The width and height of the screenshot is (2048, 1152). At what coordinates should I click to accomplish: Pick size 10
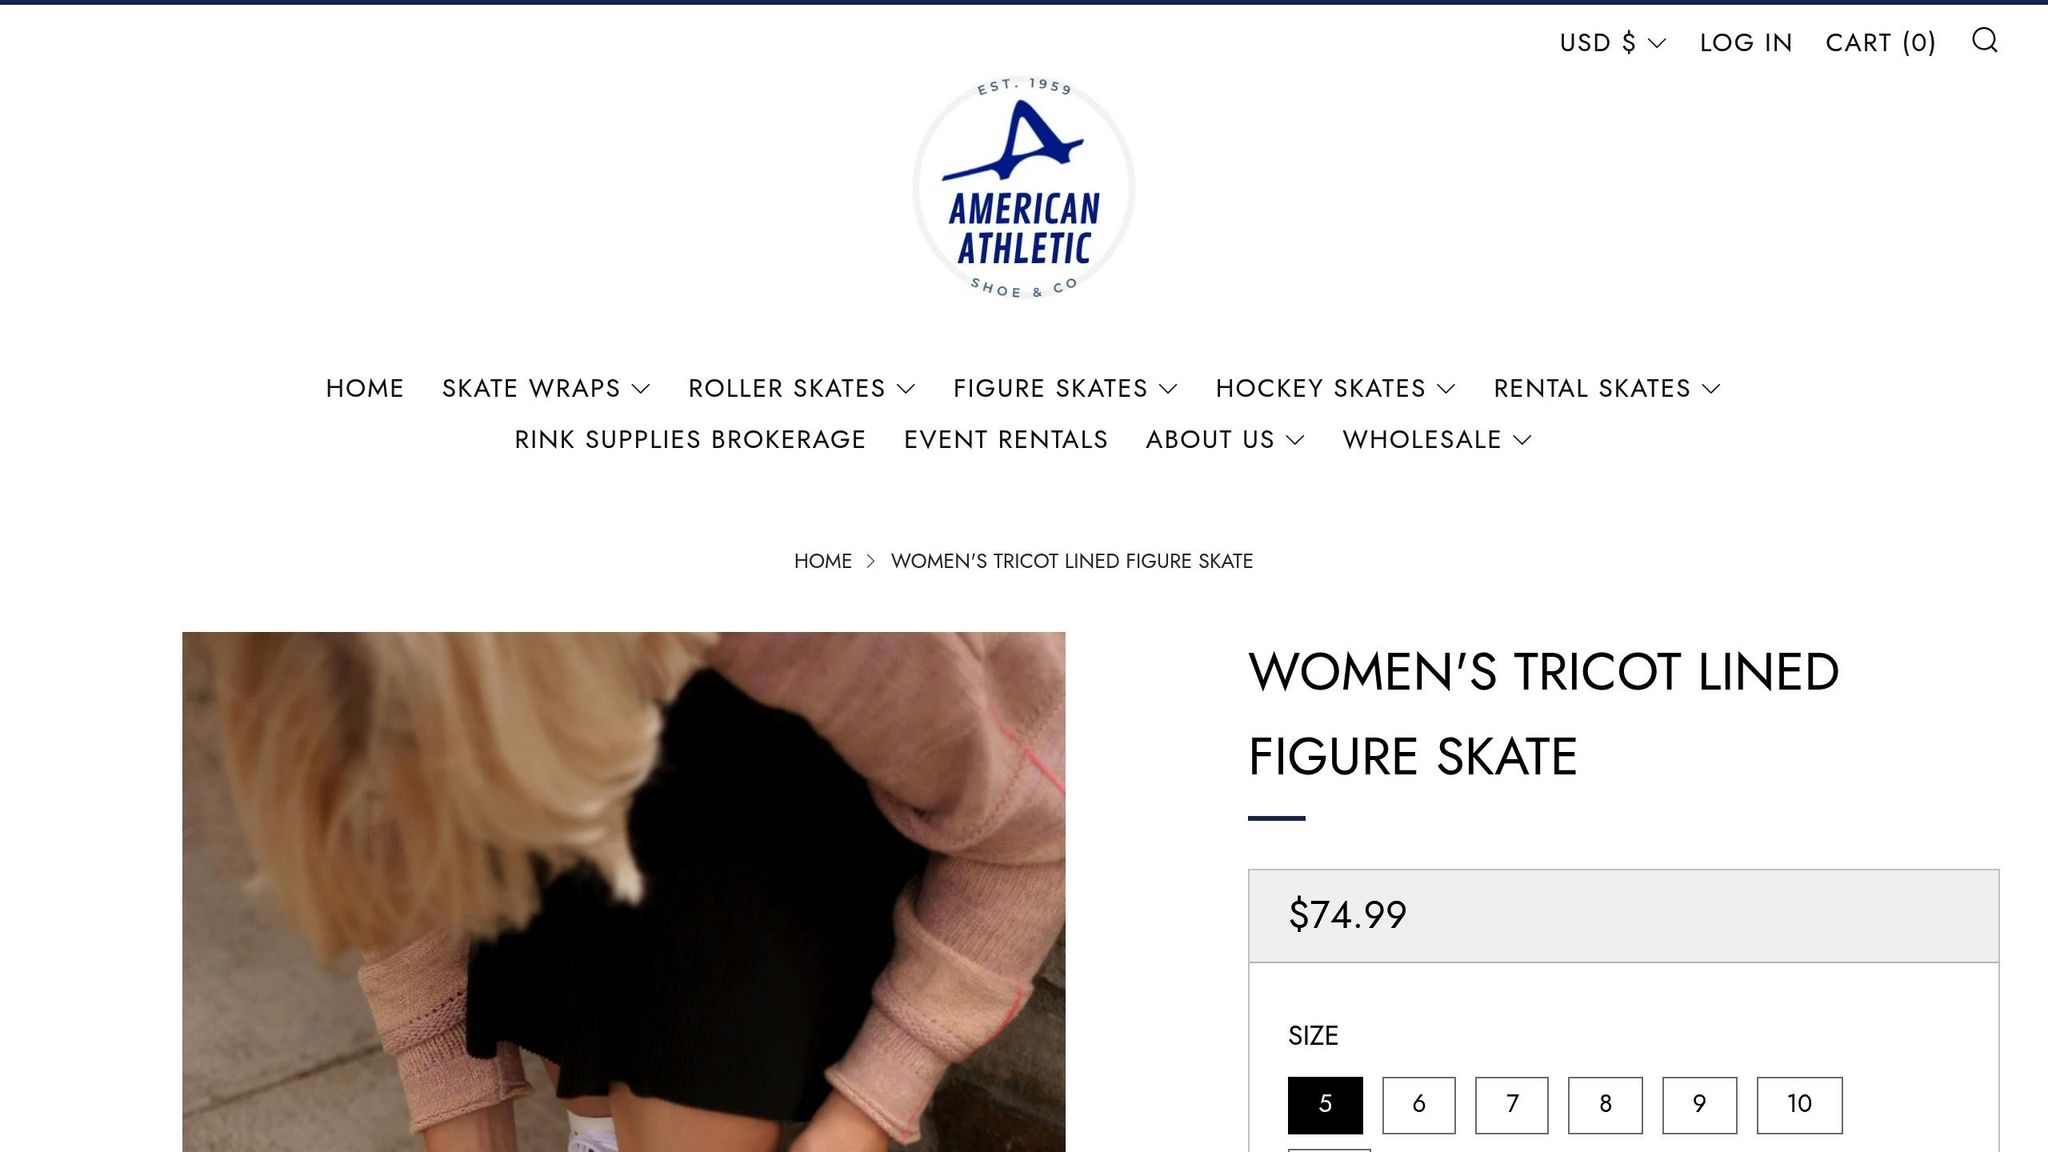(1799, 1105)
